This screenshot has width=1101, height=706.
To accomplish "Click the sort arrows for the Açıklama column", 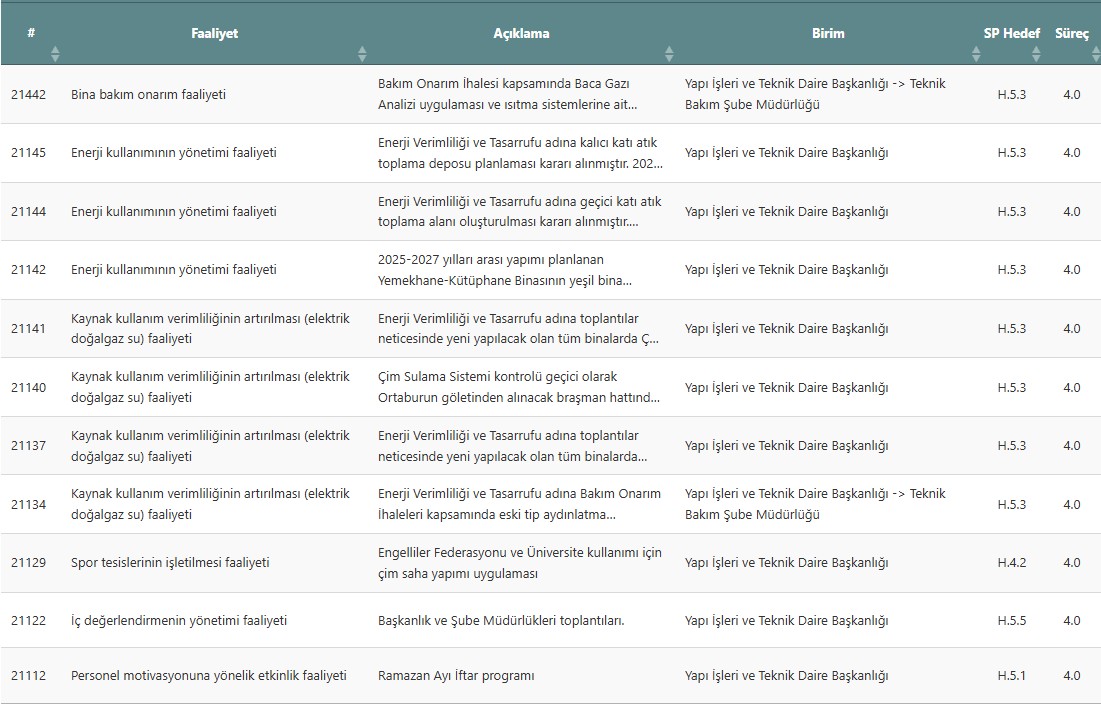I will tap(669, 54).
